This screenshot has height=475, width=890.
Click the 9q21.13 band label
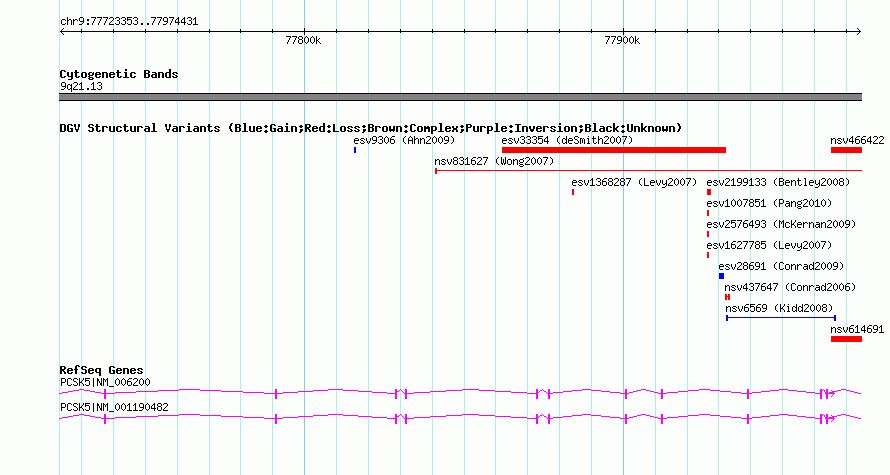[x=81, y=86]
